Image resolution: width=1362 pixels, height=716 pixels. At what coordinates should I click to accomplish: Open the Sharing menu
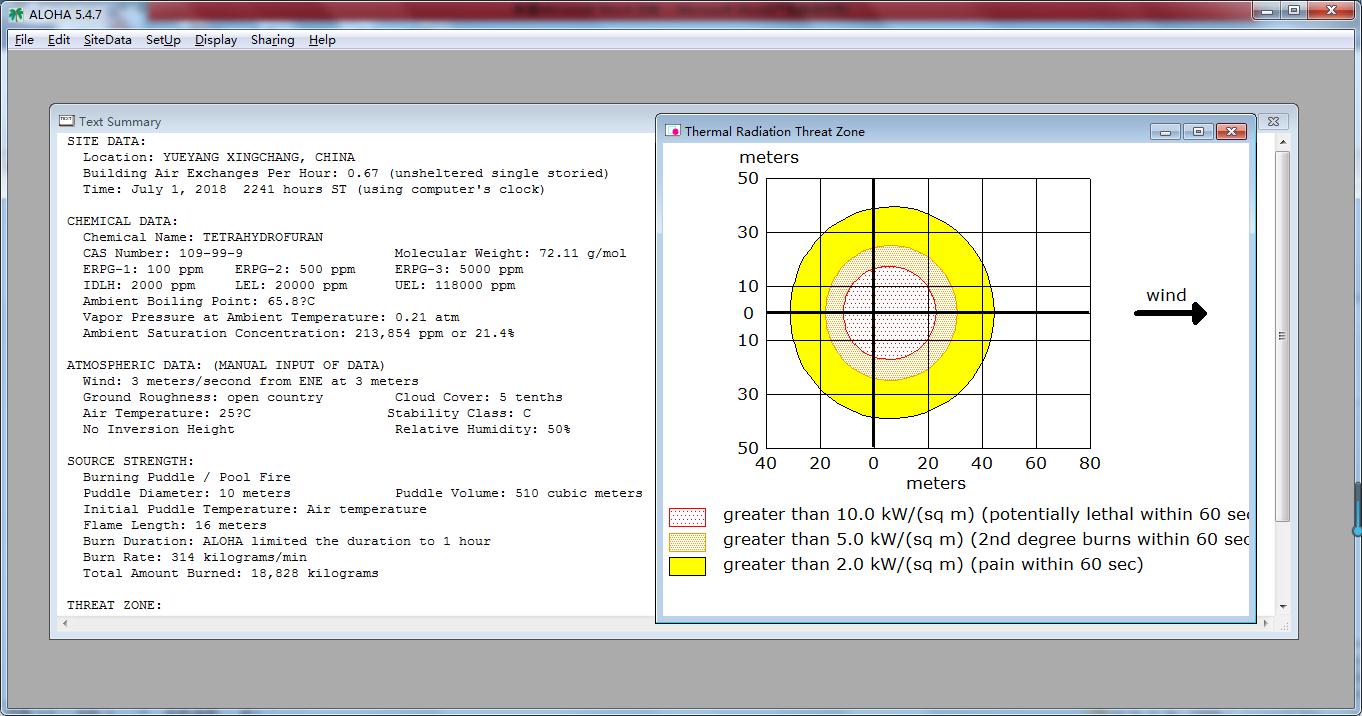click(x=272, y=40)
